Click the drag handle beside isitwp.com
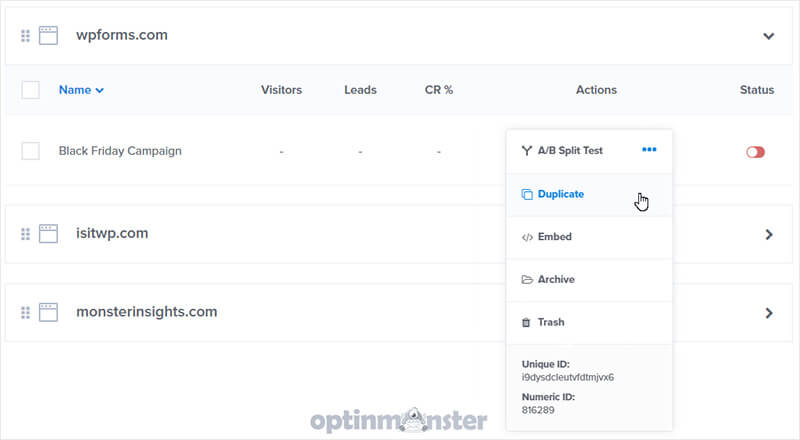The width and height of the screenshot is (800, 440). pyautogui.click(x=26, y=234)
